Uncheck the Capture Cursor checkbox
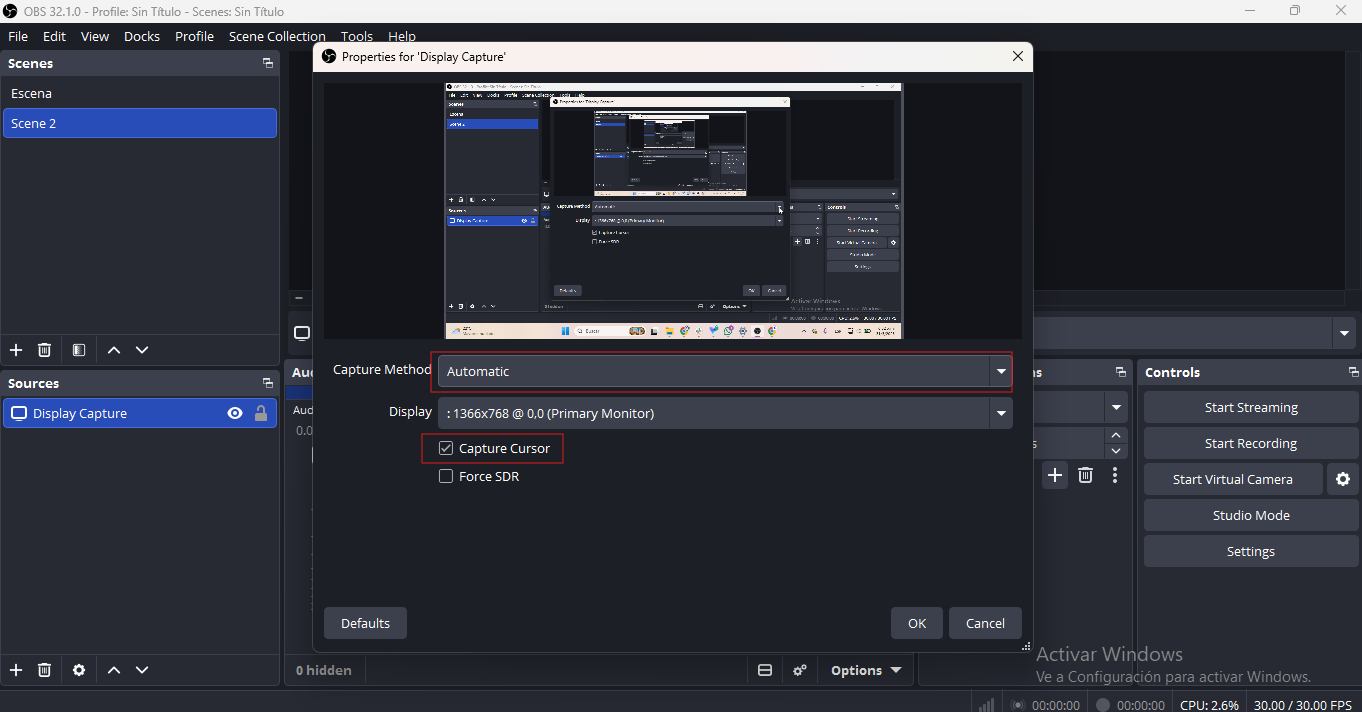Viewport: 1362px width, 712px height. pyautogui.click(x=446, y=448)
